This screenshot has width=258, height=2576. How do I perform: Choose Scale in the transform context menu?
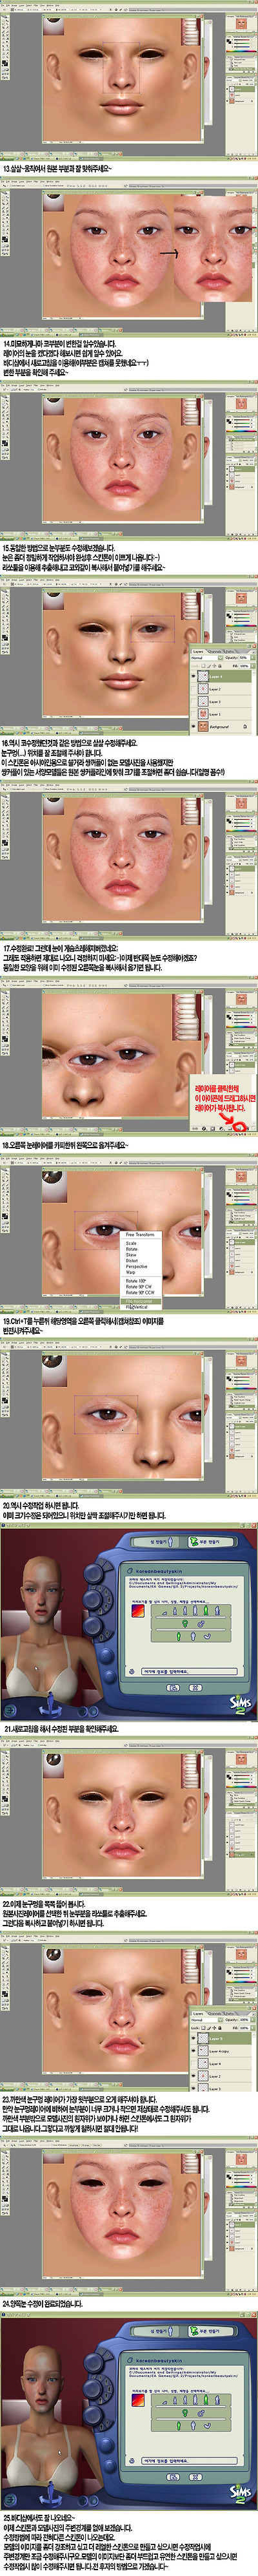[131, 1243]
